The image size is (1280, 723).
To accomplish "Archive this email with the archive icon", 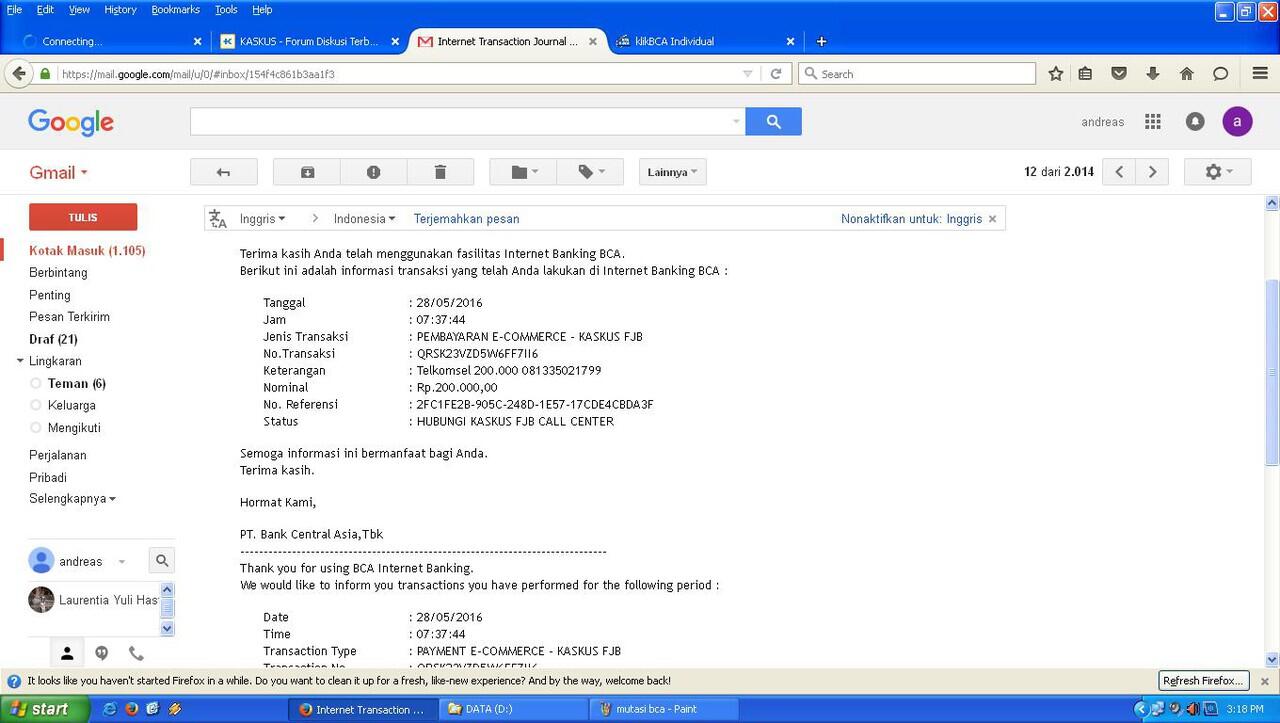I will (307, 172).
